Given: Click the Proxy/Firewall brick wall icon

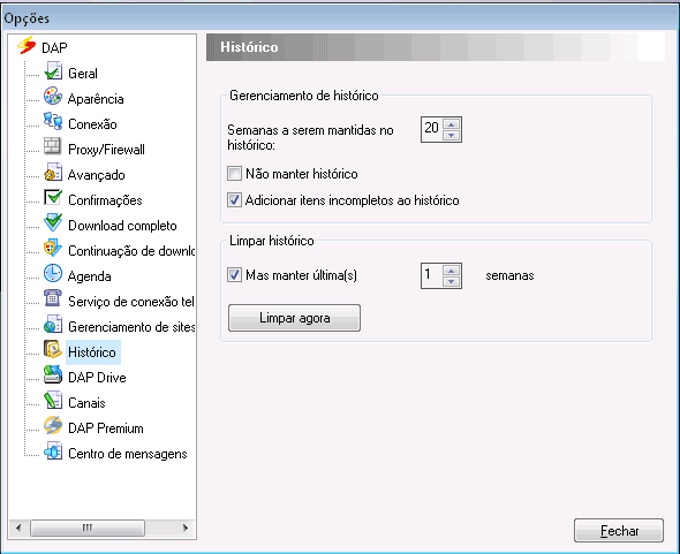Looking at the screenshot, I should tap(52, 146).
